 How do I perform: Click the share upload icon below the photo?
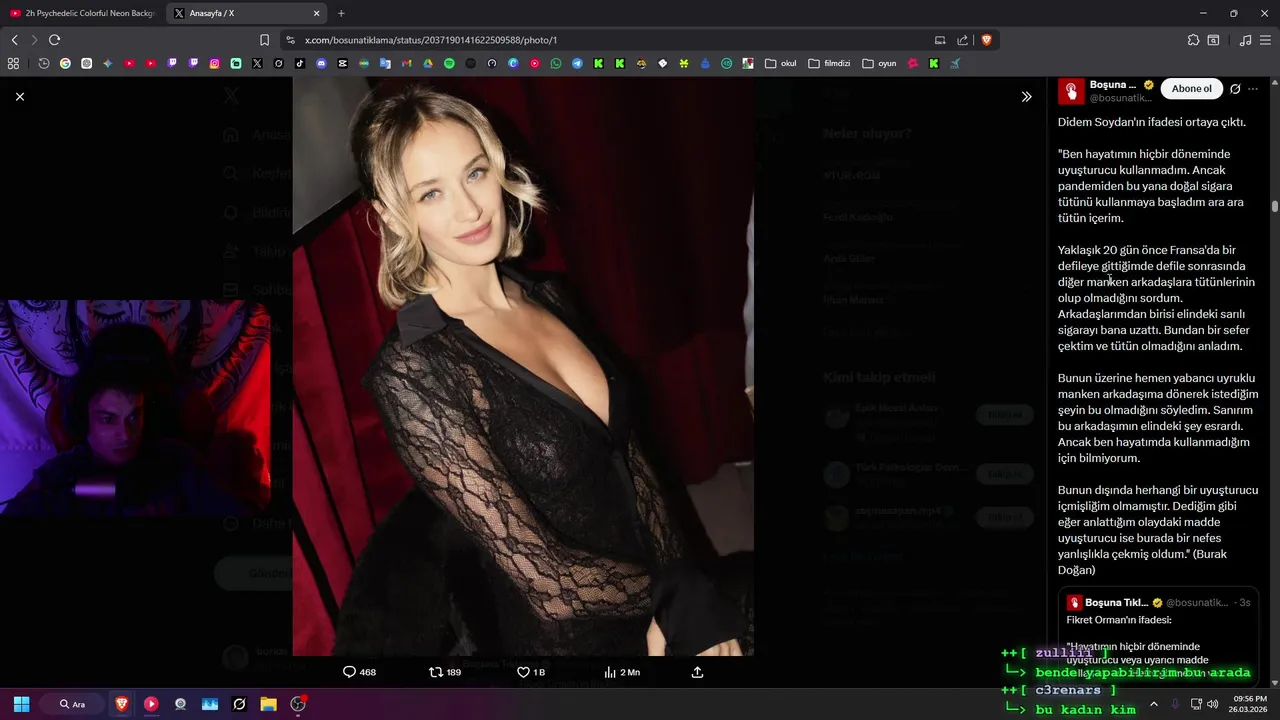(698, 672)
